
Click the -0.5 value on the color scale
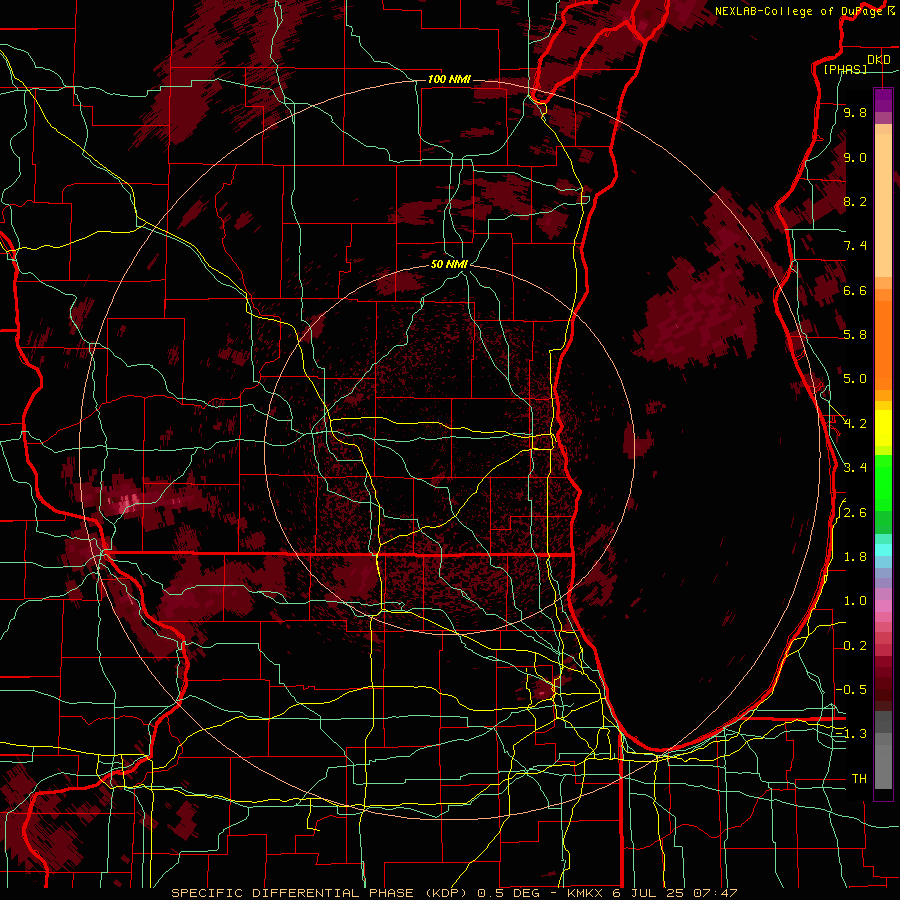[852, 690]
